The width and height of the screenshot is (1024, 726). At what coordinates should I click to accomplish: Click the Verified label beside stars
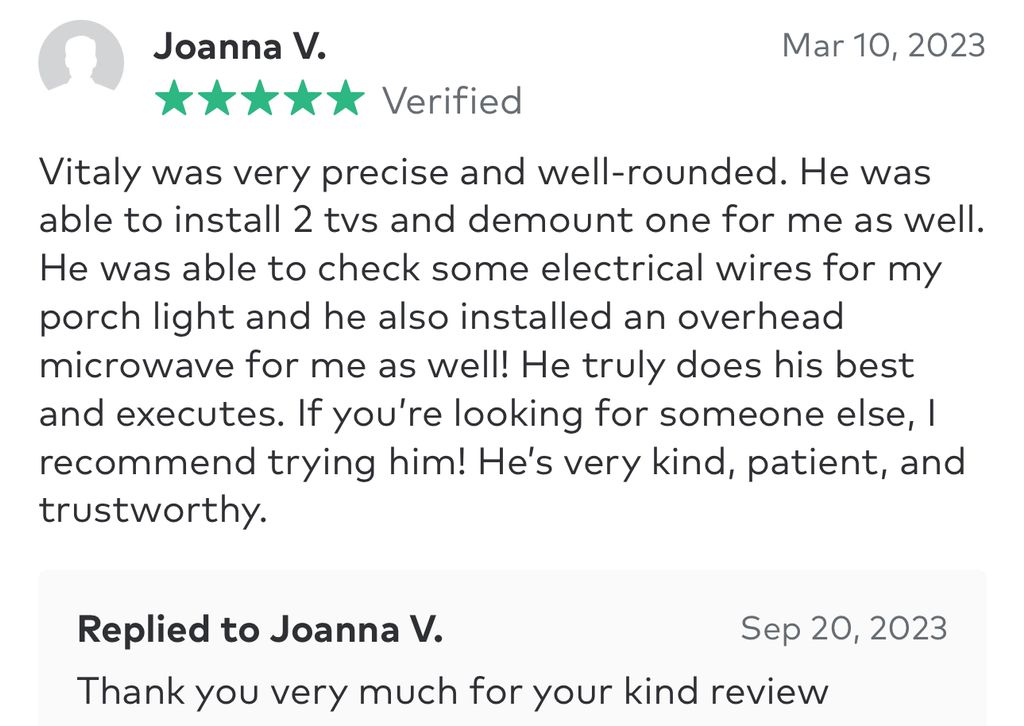pyautogui.click(x=452, y=101)
